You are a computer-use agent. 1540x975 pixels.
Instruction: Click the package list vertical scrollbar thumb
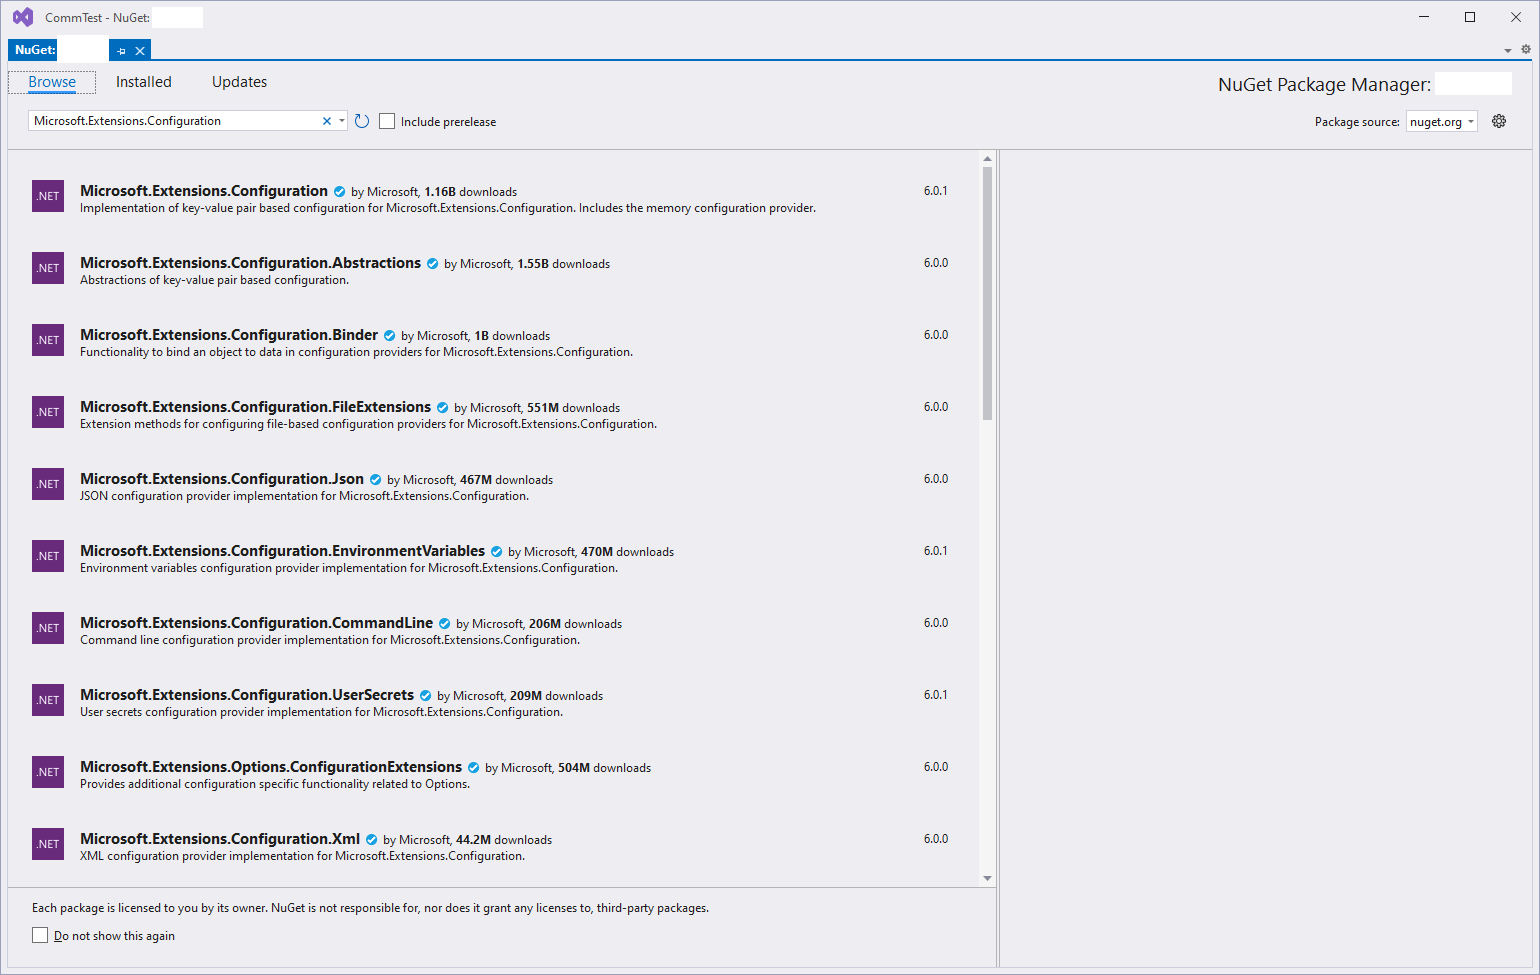(987, 293)
